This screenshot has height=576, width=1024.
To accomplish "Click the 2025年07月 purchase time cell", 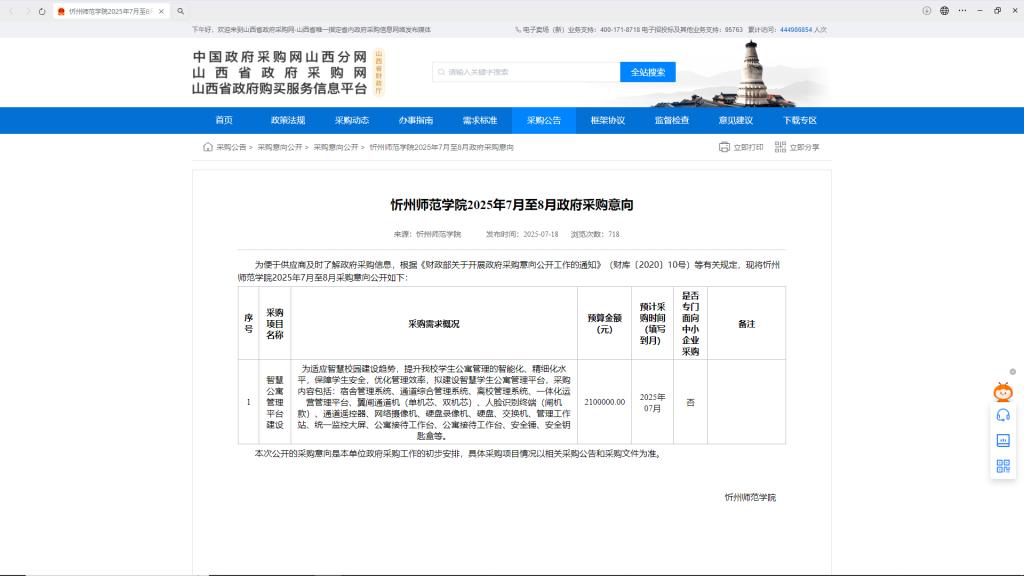I will coord(652,402).
